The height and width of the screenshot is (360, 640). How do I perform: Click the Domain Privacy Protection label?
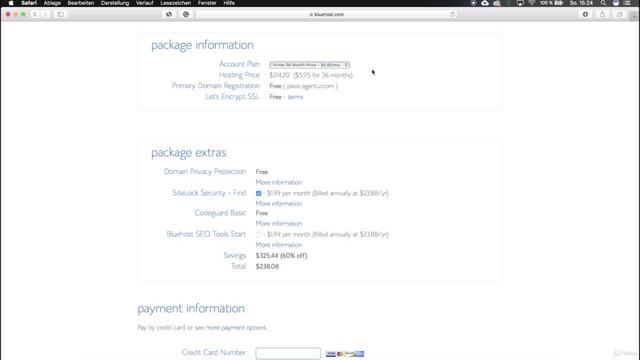coord(205,171)
